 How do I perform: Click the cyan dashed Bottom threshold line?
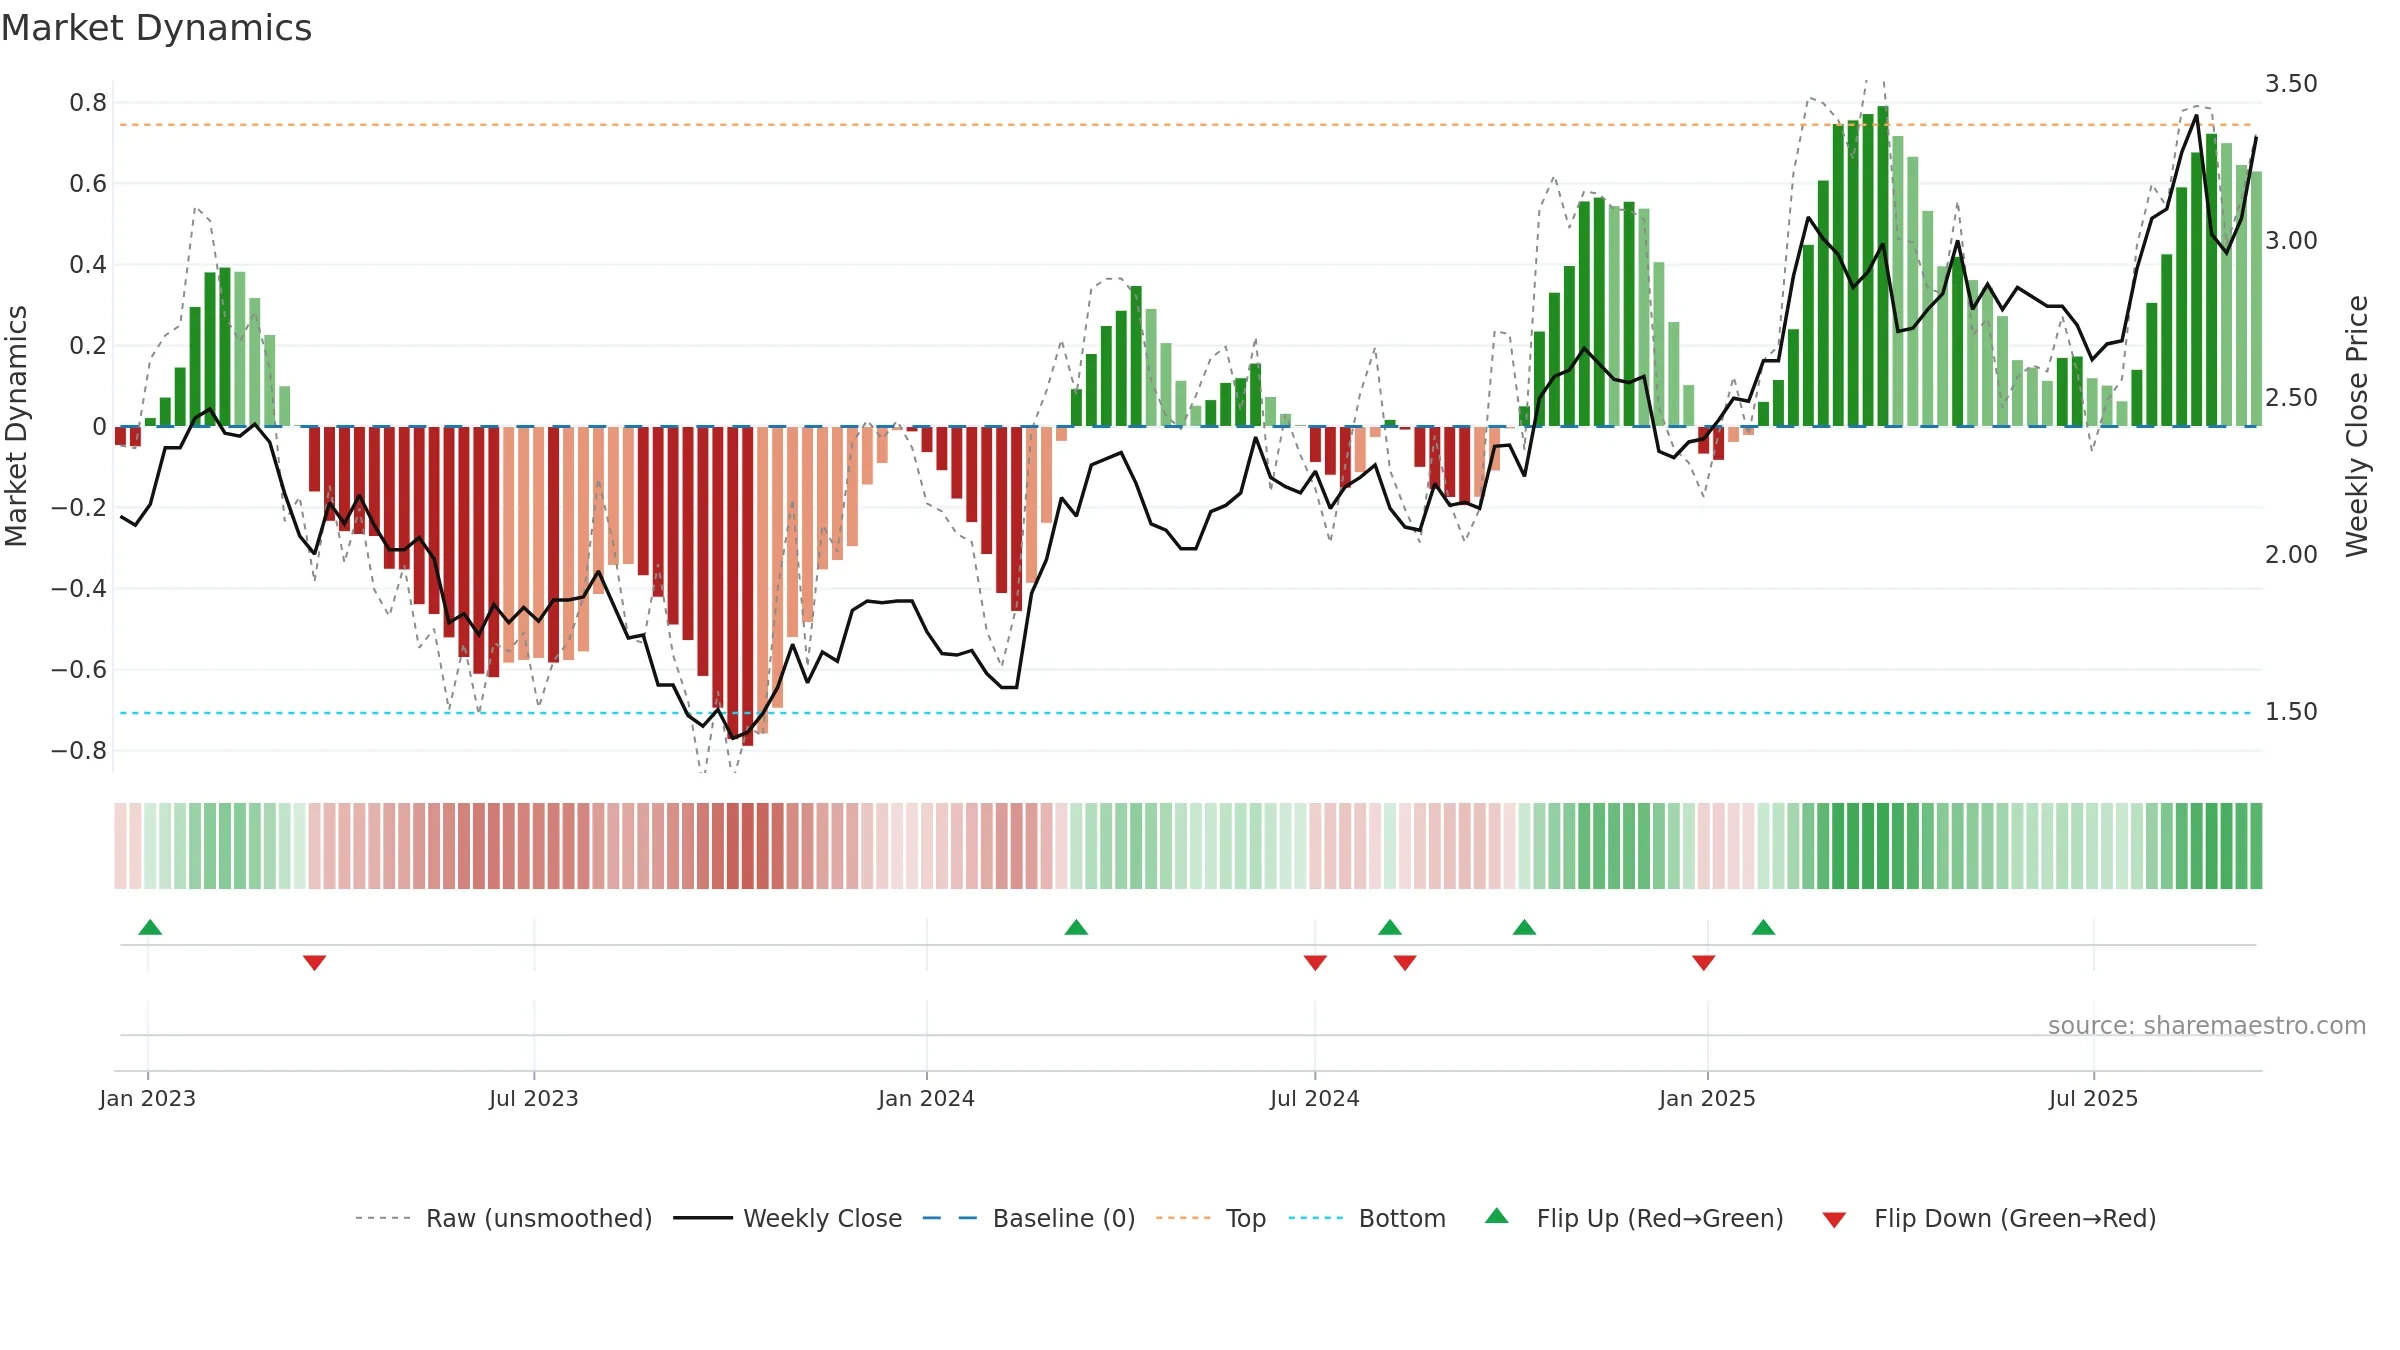1186,713
